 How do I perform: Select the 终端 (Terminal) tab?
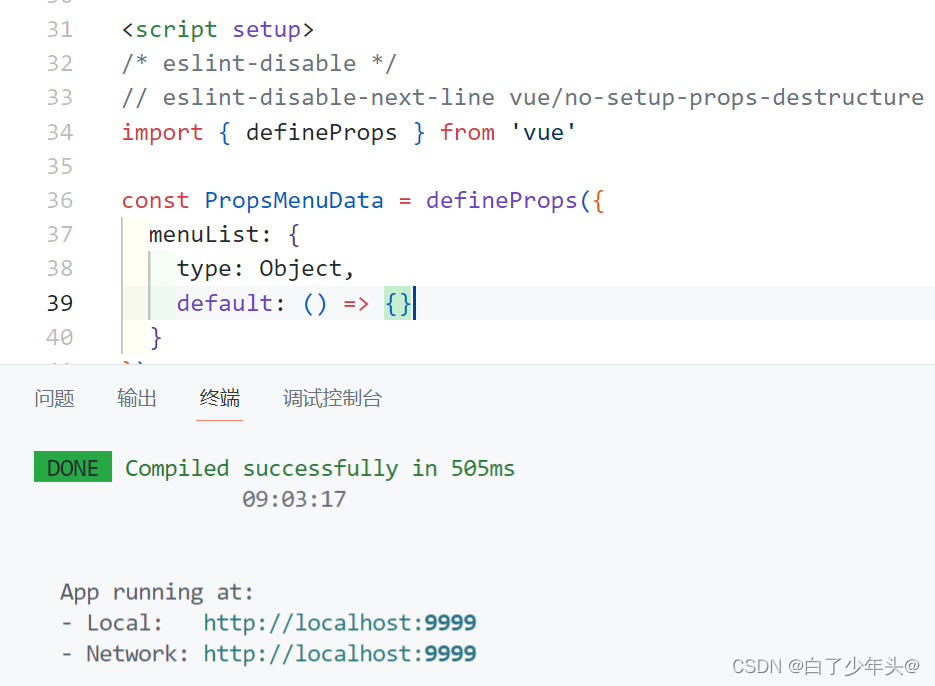coord(219,398)
